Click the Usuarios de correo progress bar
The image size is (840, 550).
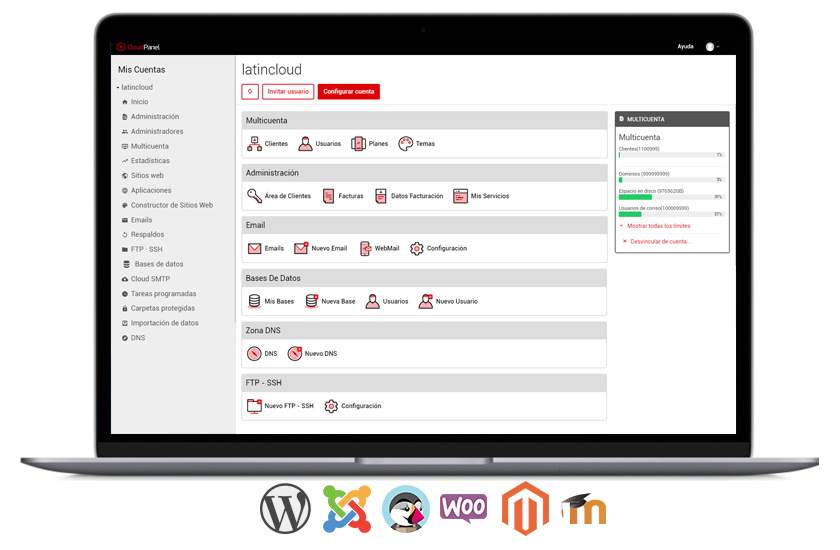671,214
